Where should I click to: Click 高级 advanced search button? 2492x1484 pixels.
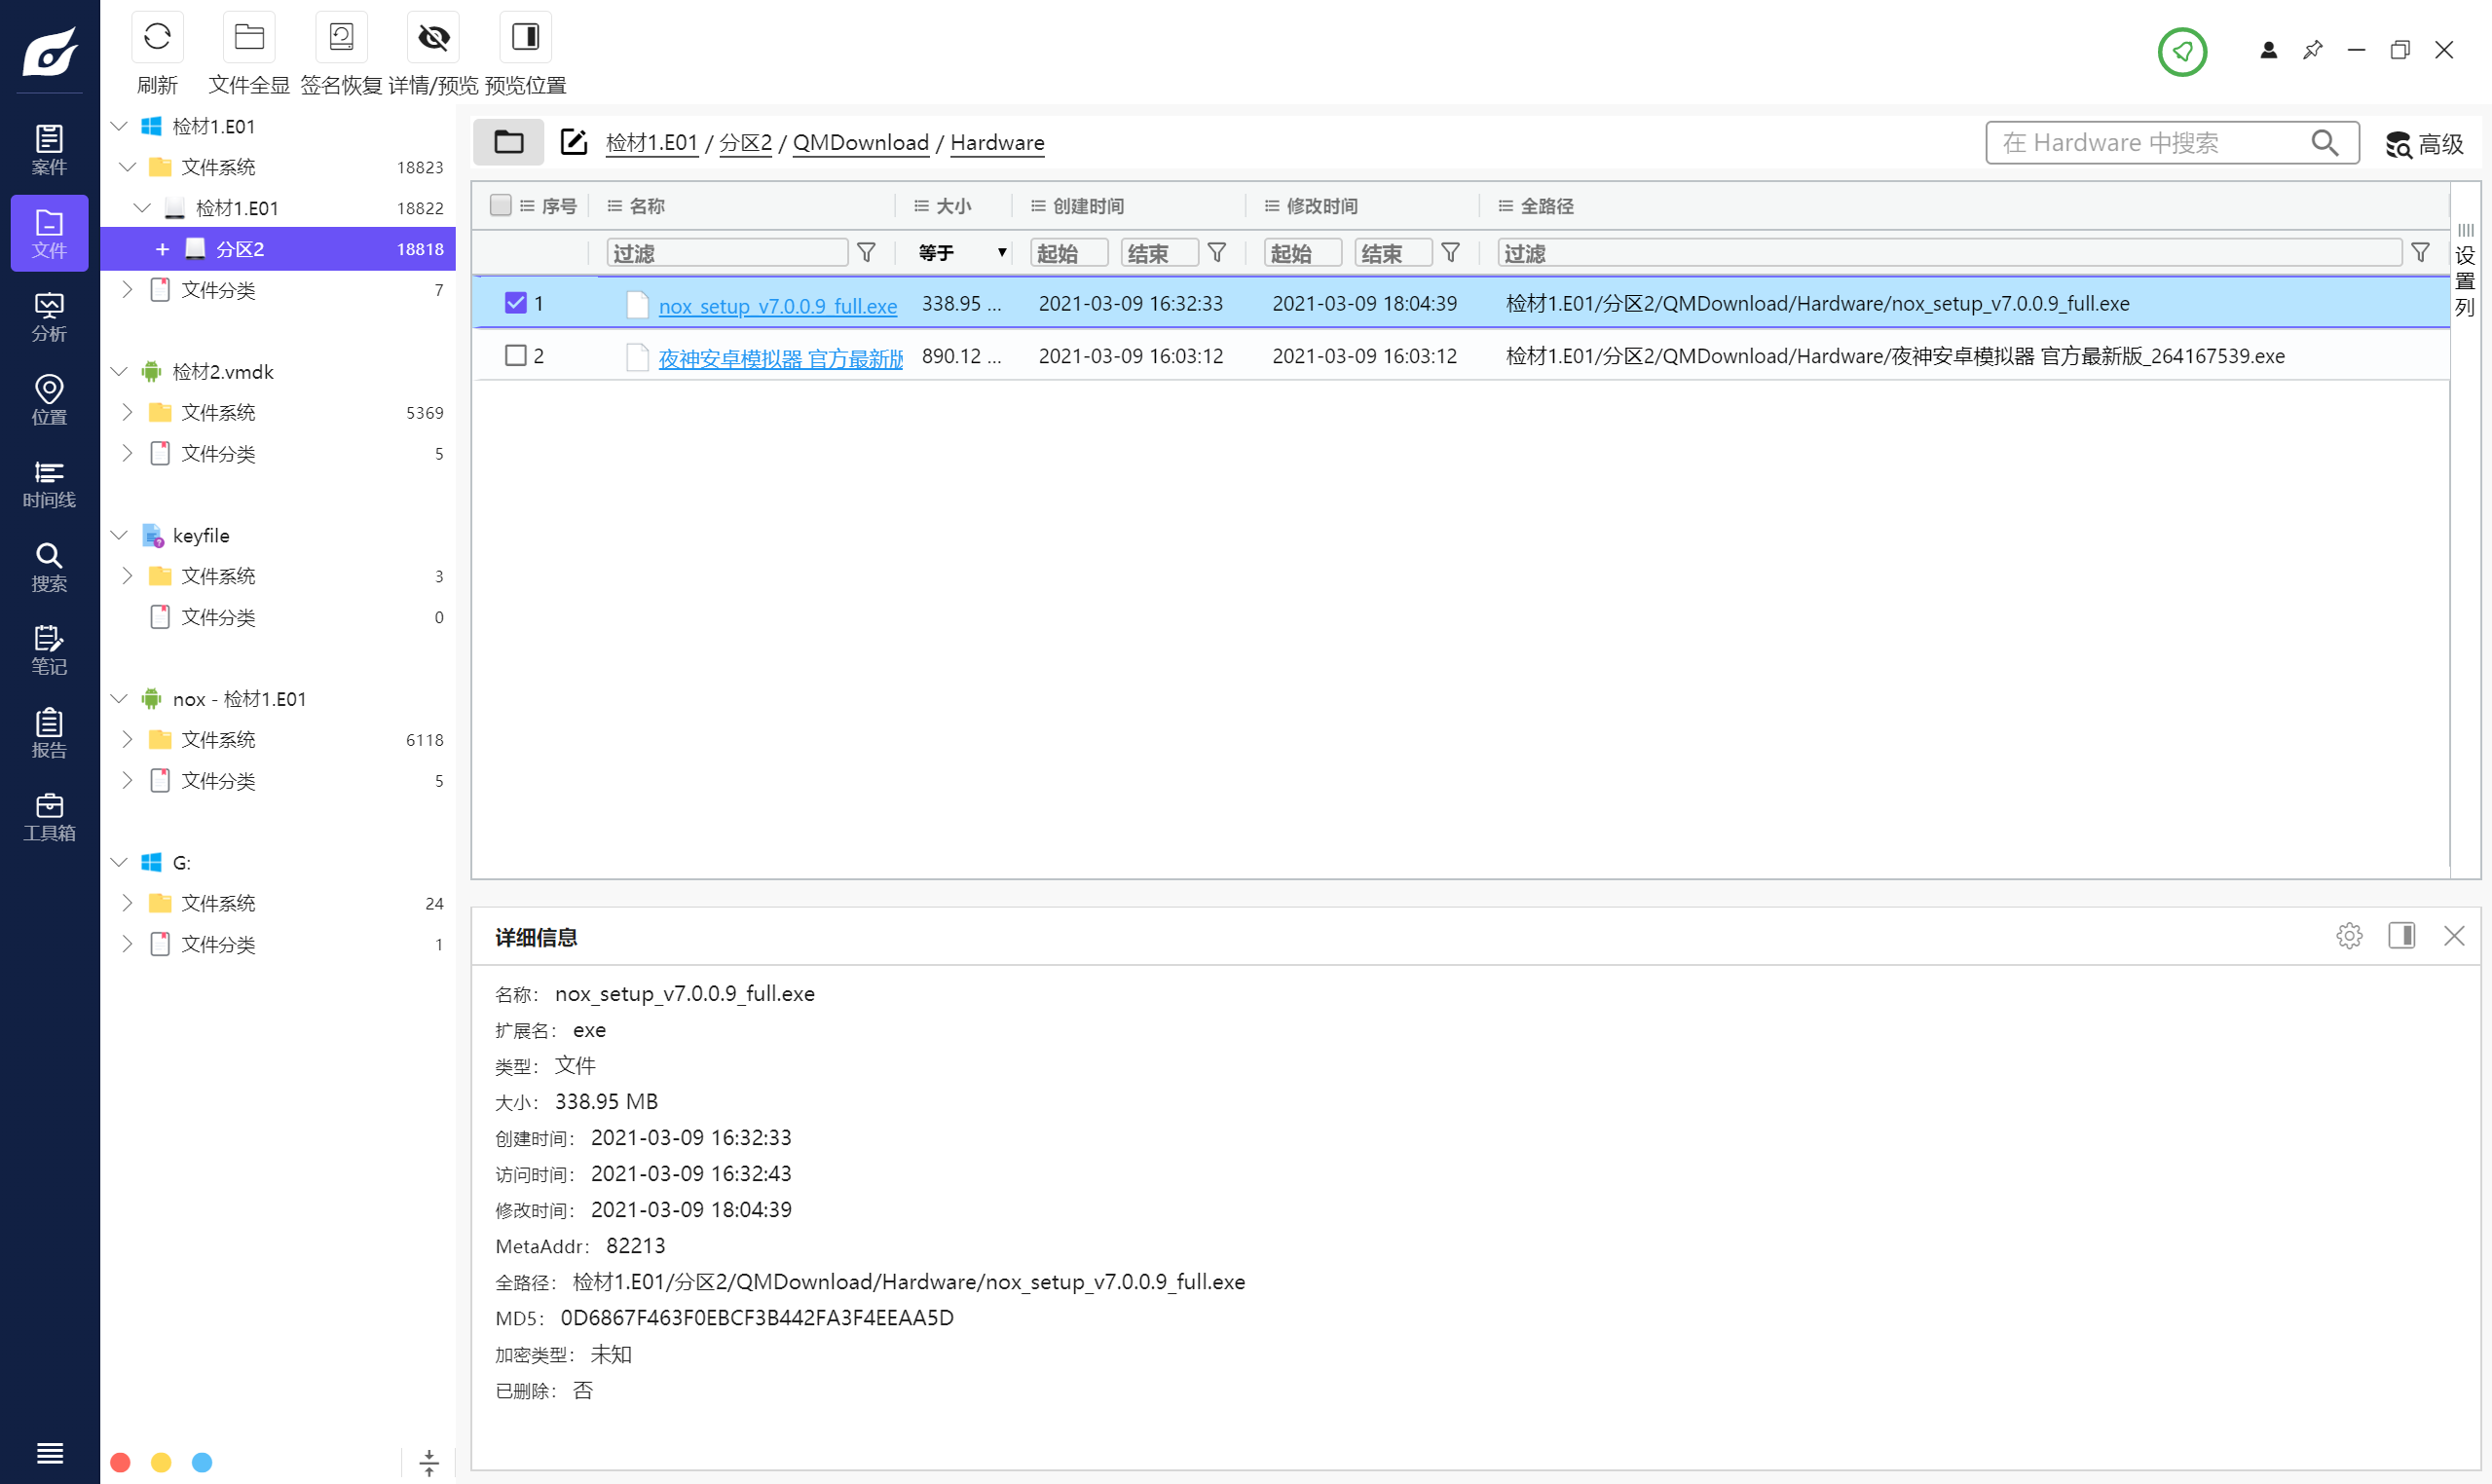2424,144
